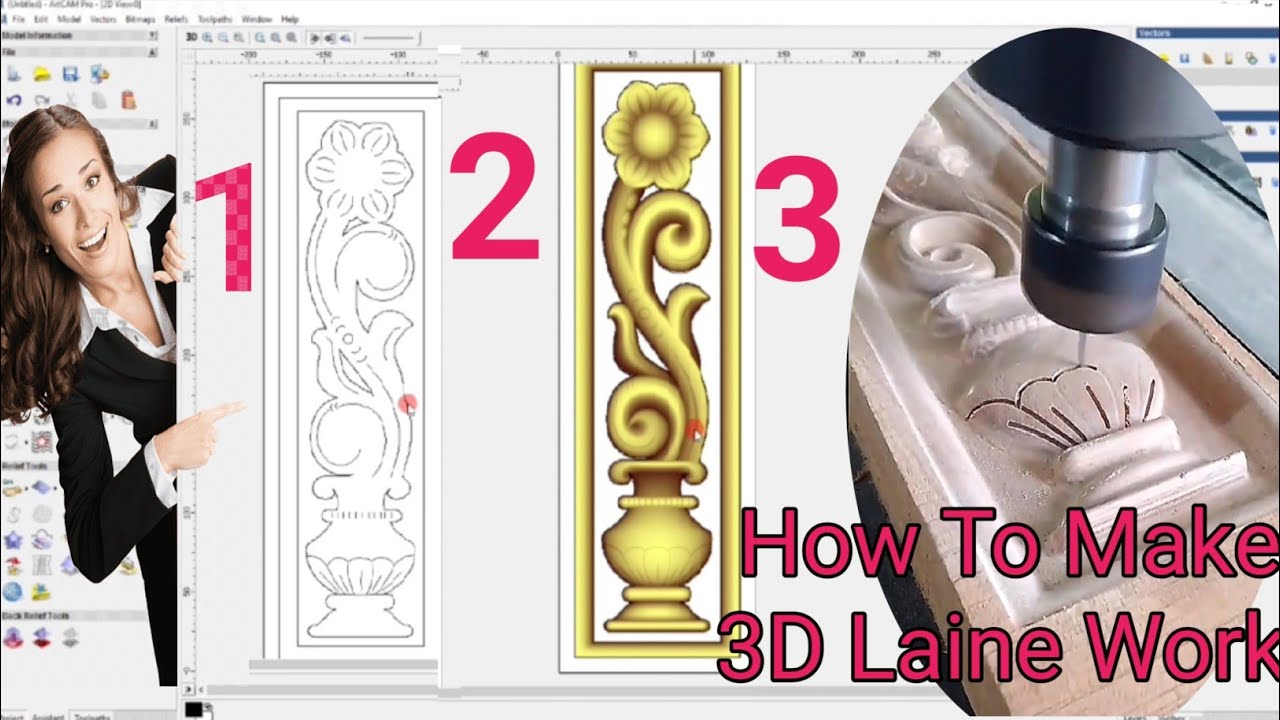Click the Zoom Out magnifier icon

point(222,37)
